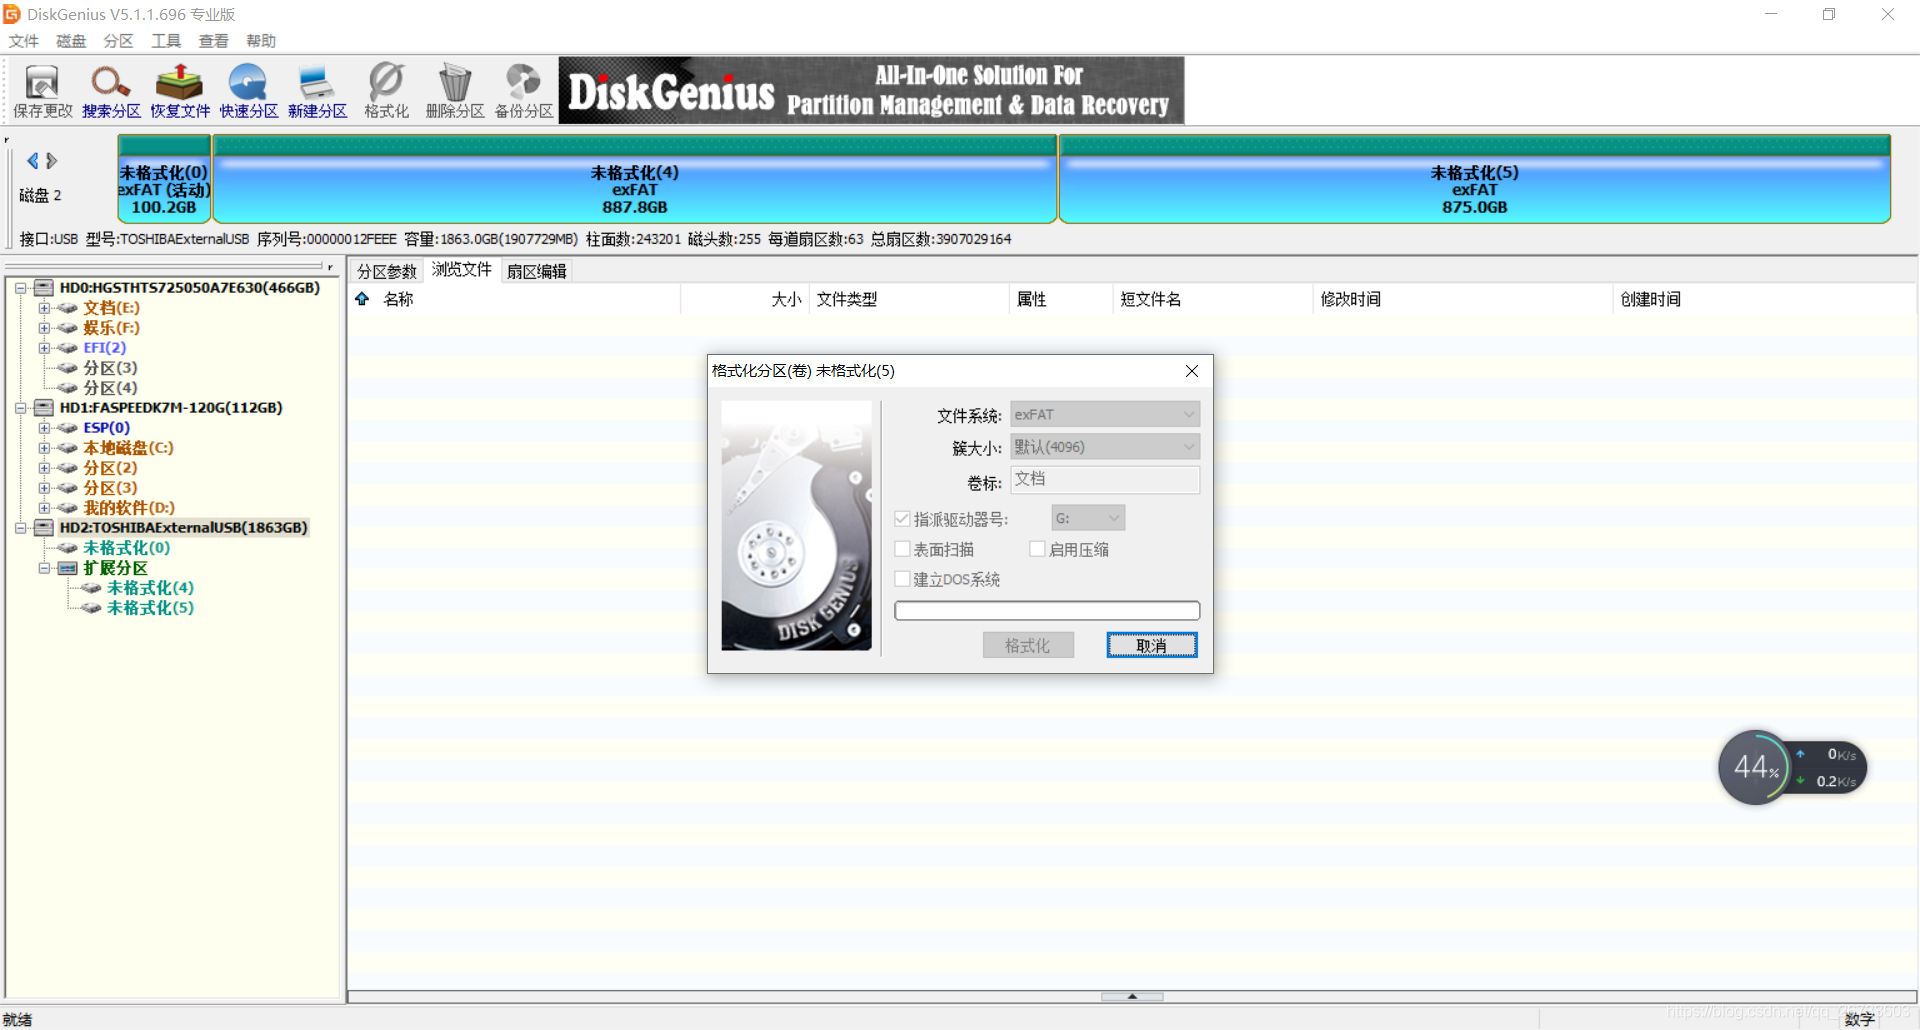Click the 格式化 button in the dialog
The image size is (1920, 1030).
tap(1028, 646)
